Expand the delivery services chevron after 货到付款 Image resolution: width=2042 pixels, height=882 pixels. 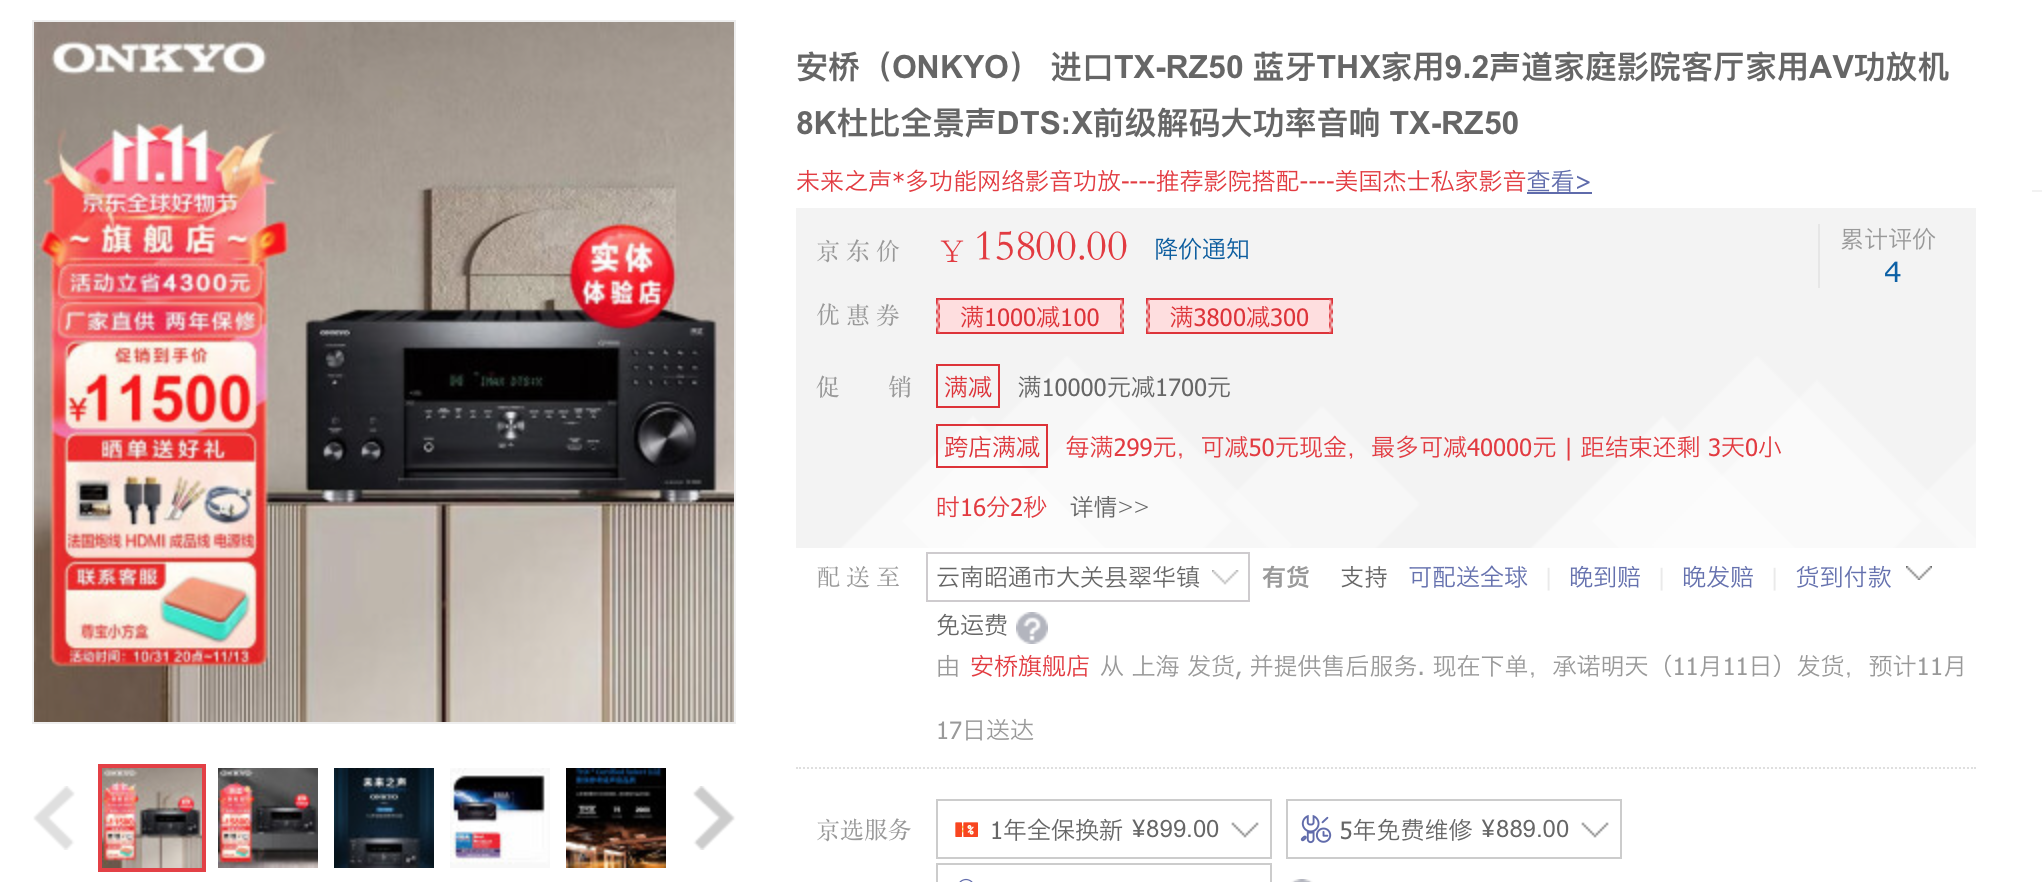click(1918, 574)
